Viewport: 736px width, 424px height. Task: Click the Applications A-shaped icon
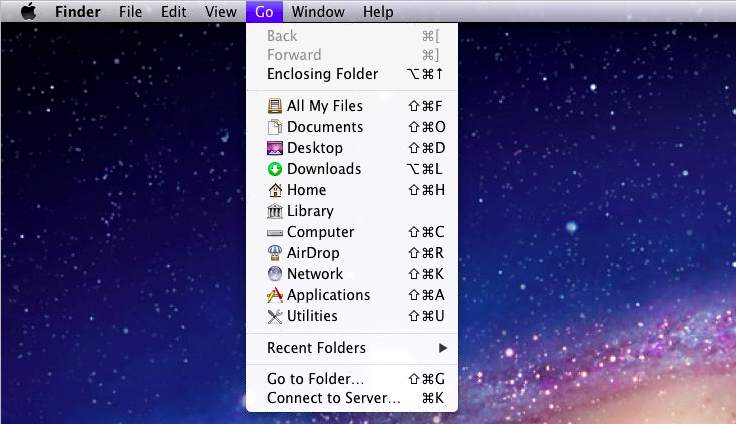pyautogui.click(x=275, y=295)
